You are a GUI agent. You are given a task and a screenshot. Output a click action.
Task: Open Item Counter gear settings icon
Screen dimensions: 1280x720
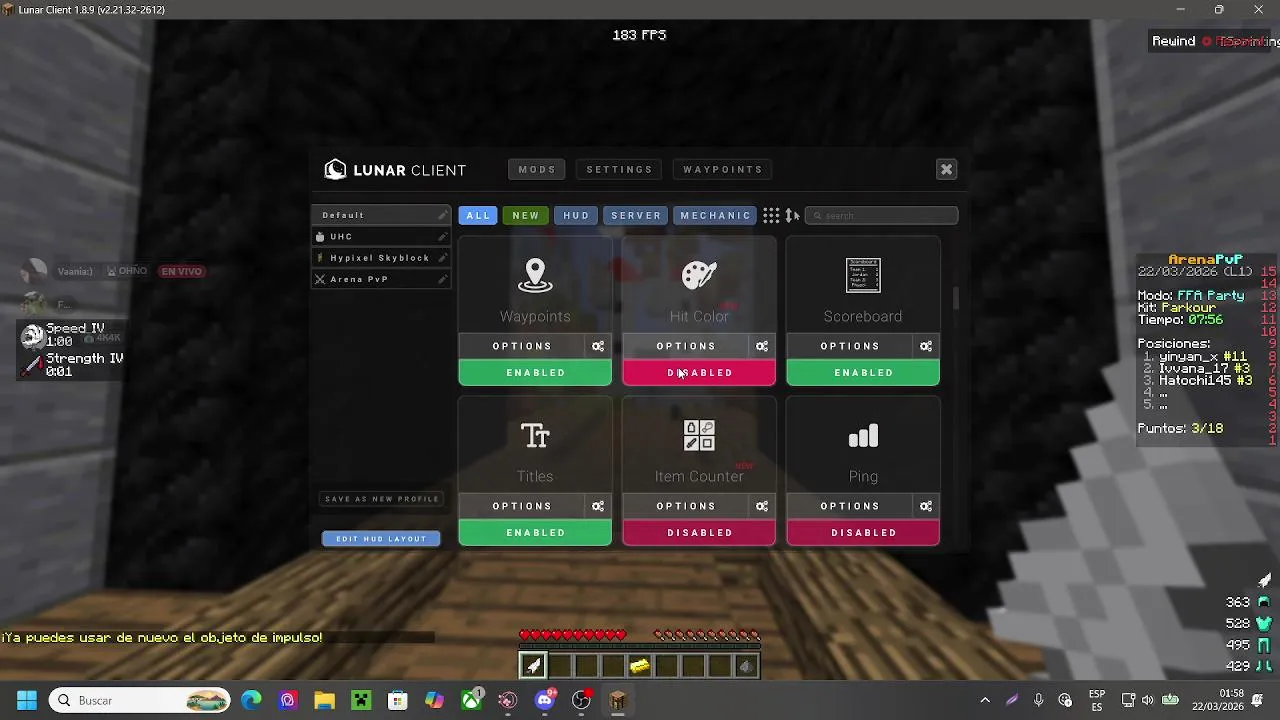(762, 506)
